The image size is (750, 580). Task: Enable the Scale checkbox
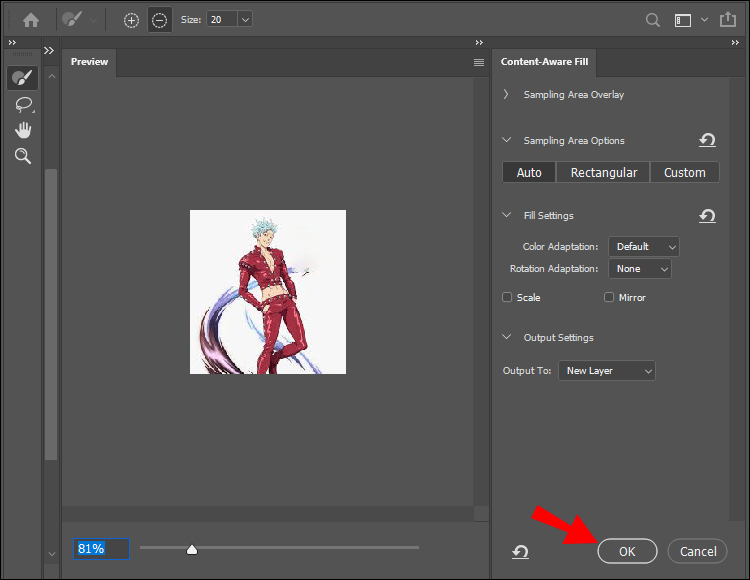pos(507,297)
